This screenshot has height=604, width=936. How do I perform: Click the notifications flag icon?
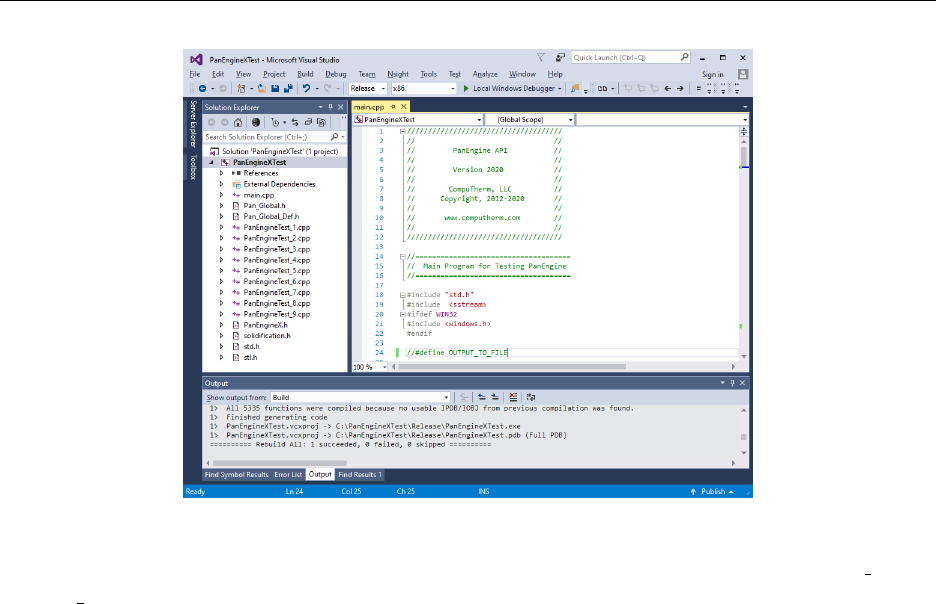pos(541,57)
